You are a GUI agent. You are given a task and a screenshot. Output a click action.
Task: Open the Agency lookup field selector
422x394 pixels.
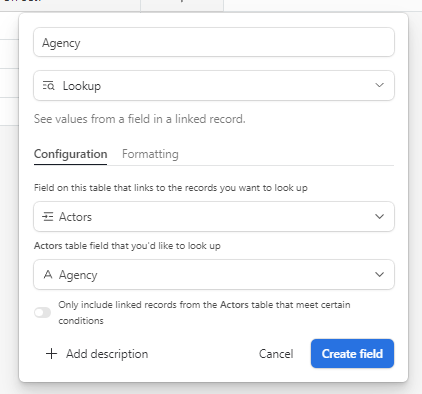(x=214, y=275)
